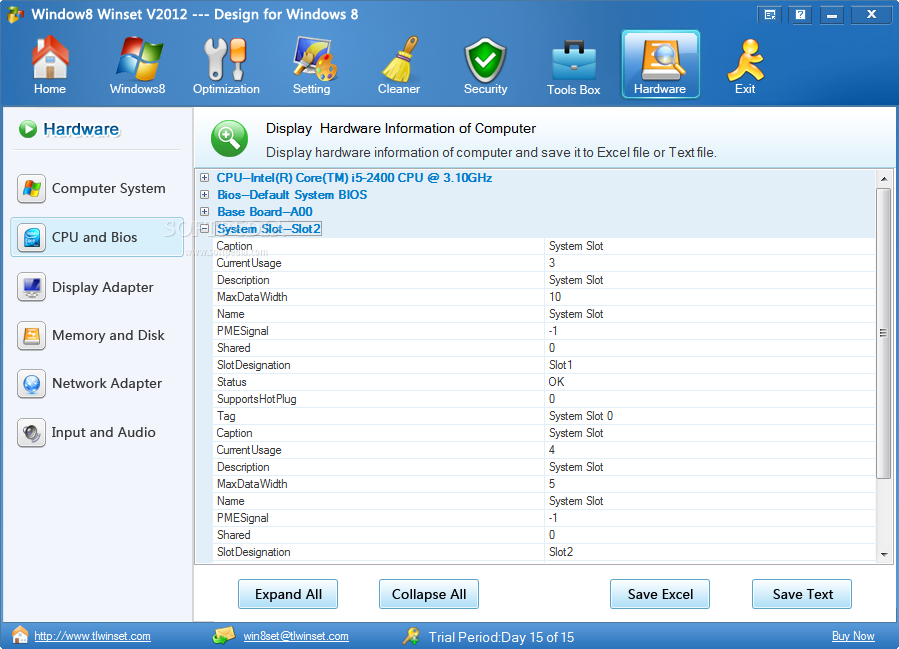Select the Base Board–A00 row text
This screenshot has height=649, width=899.
[x=265, y=212]
